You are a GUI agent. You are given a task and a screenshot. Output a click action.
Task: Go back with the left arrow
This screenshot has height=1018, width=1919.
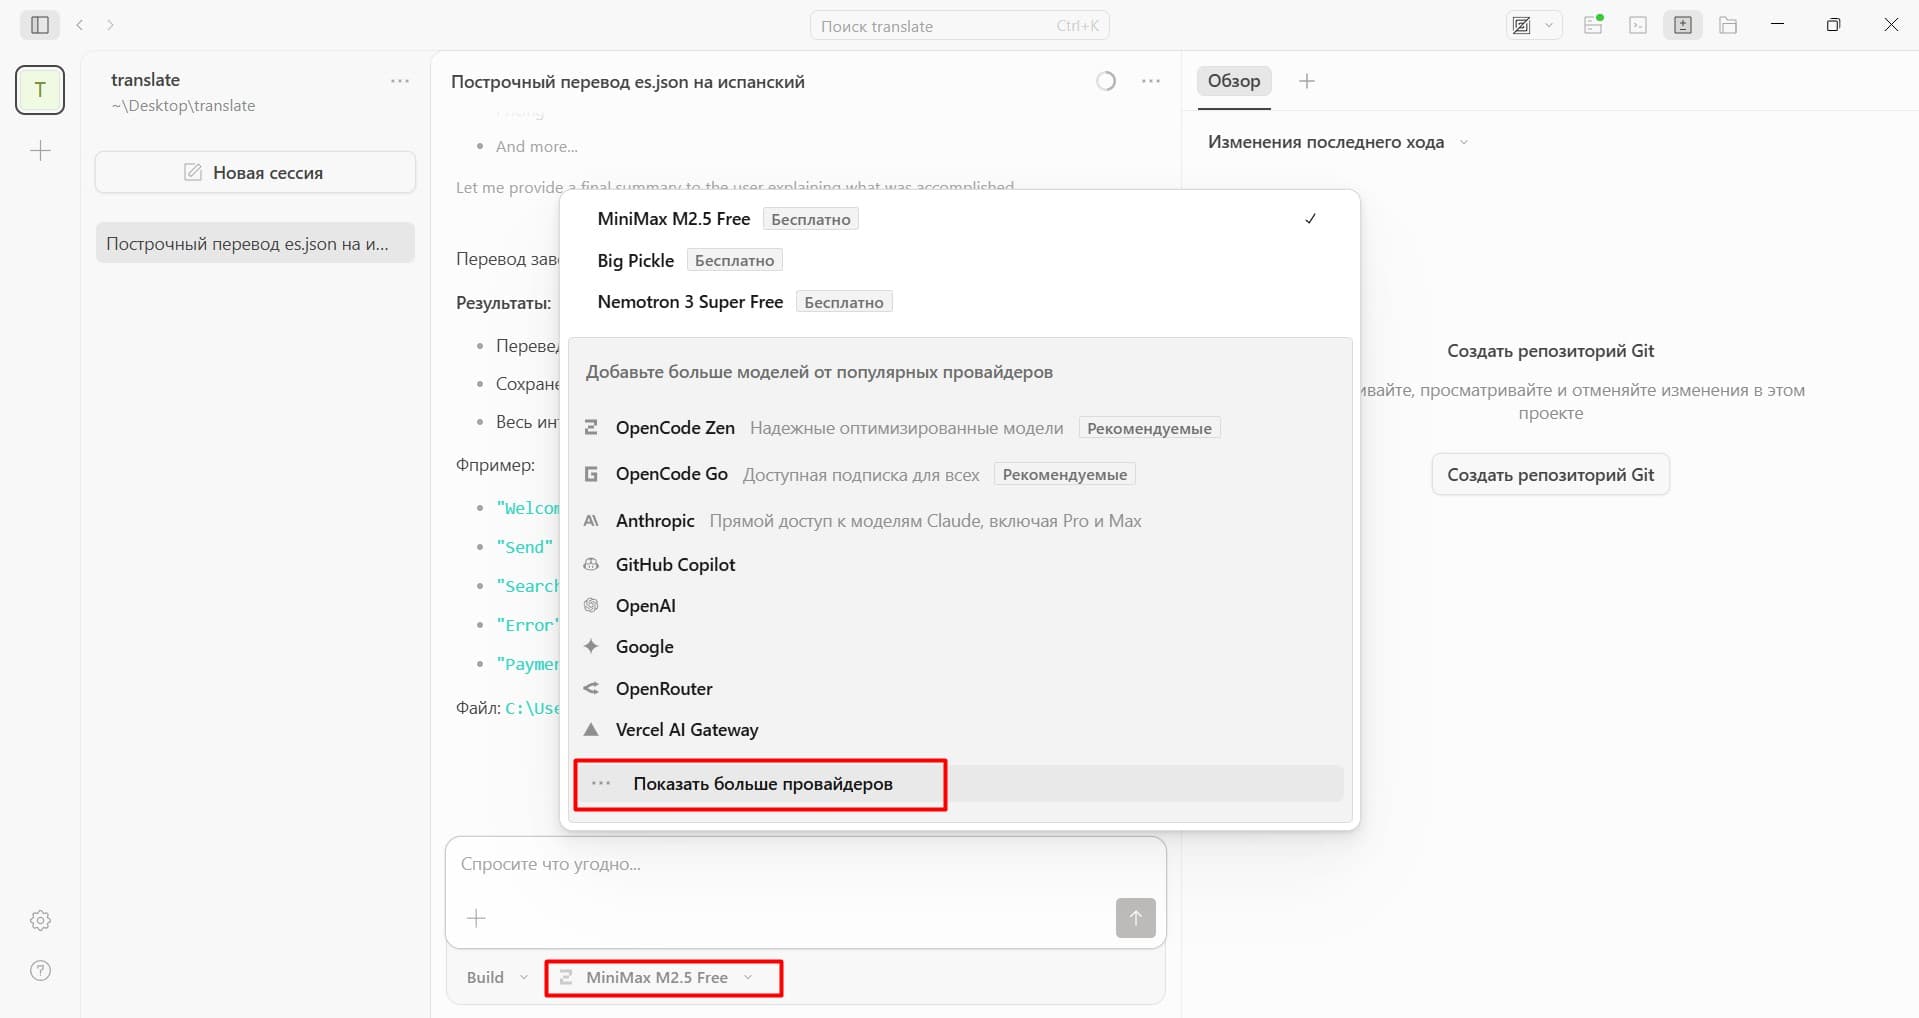[x=80, y=25]
